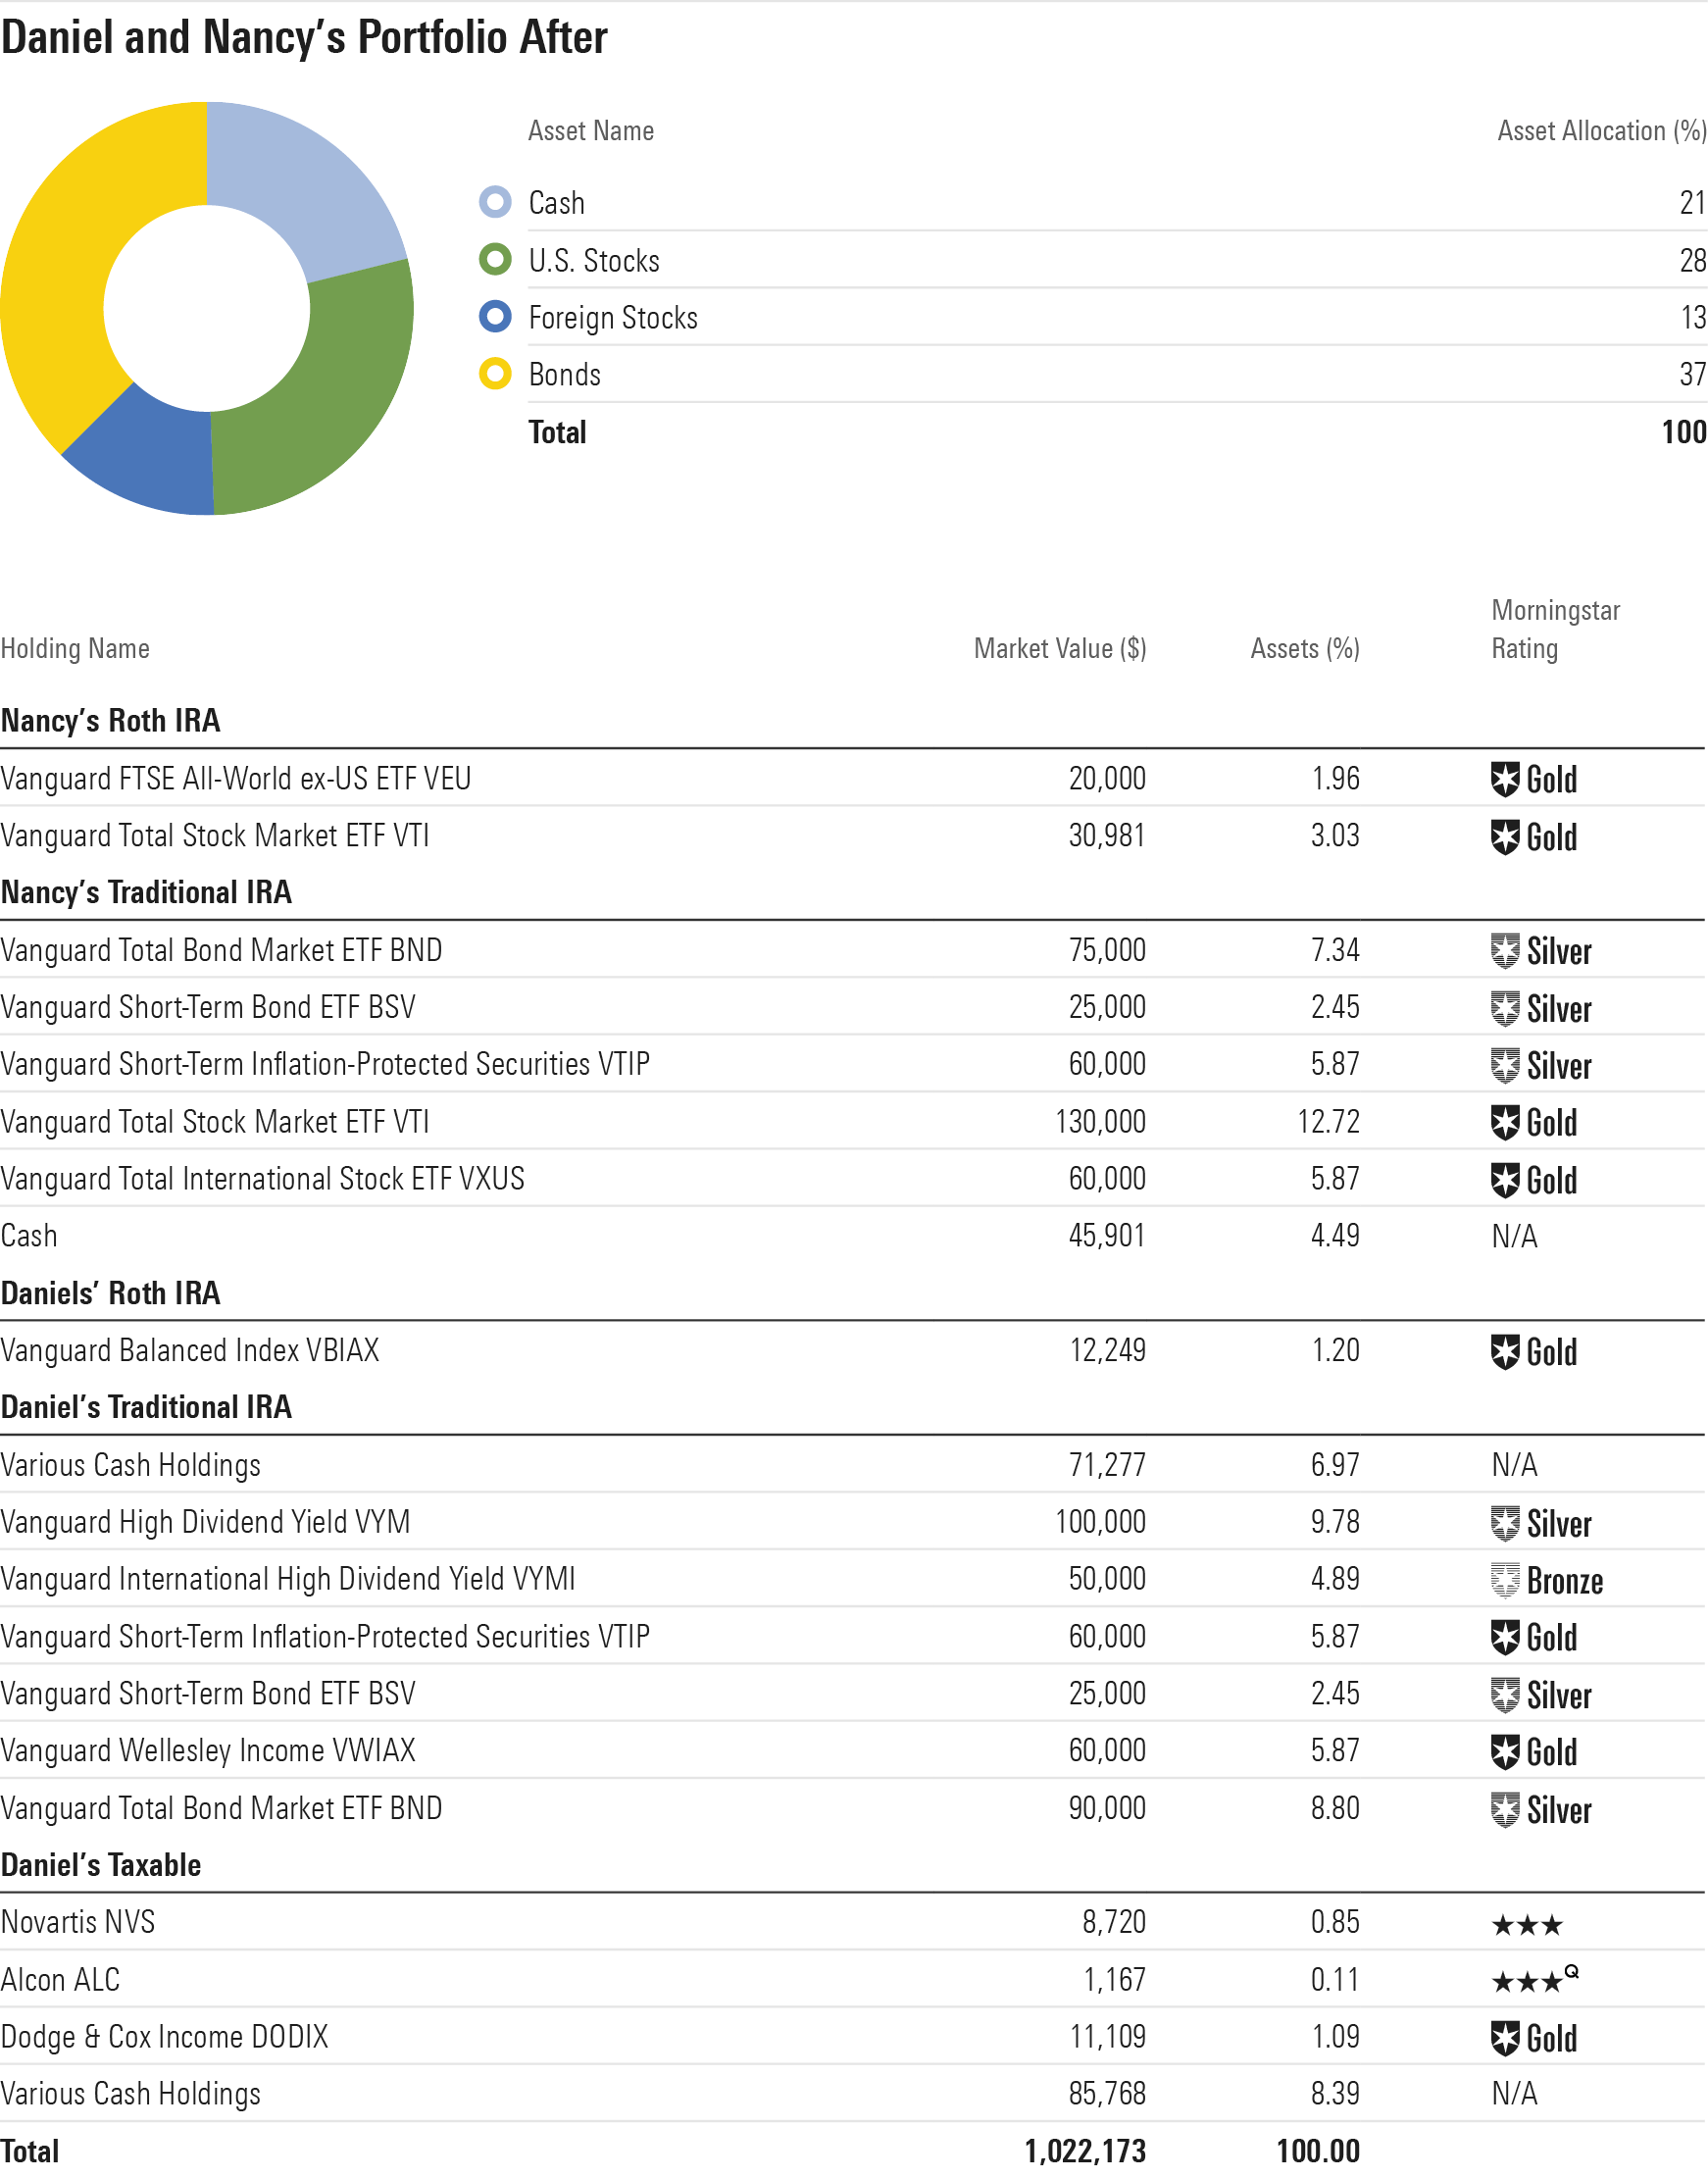Click the title "Daniel and Nancy's Portfolio After"

click(304, 38)
